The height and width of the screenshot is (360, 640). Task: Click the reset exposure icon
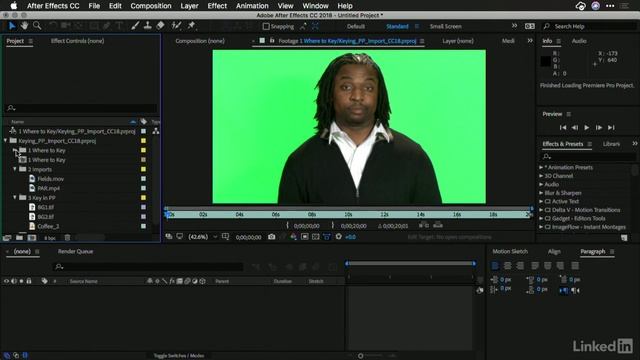[x=338, y=237]
